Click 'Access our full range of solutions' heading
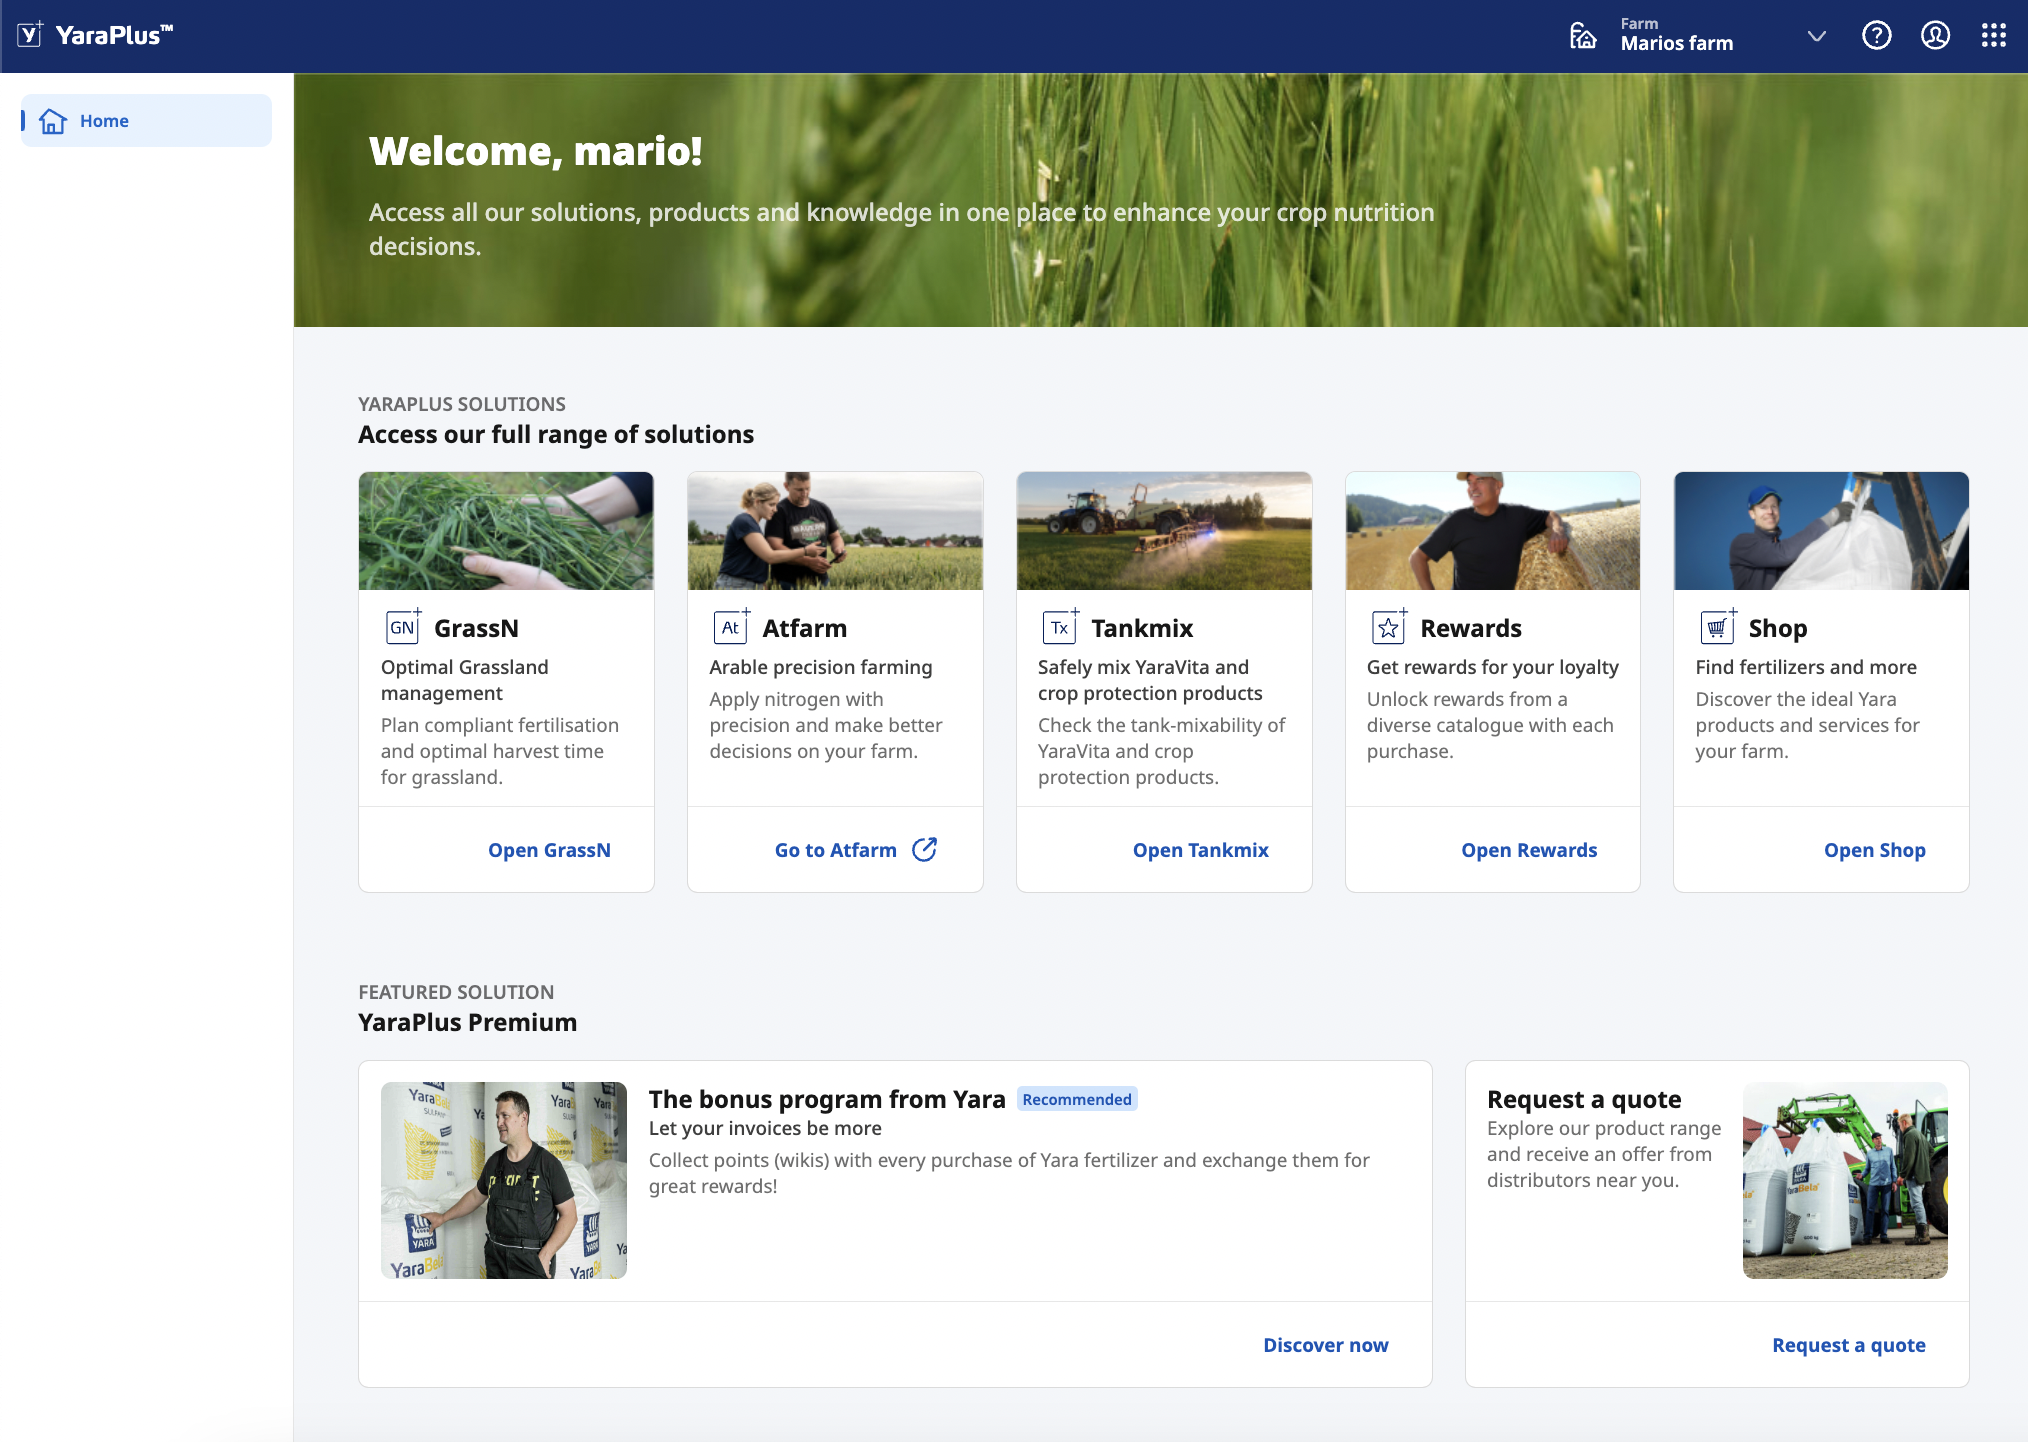 click(x=556, y=434)
